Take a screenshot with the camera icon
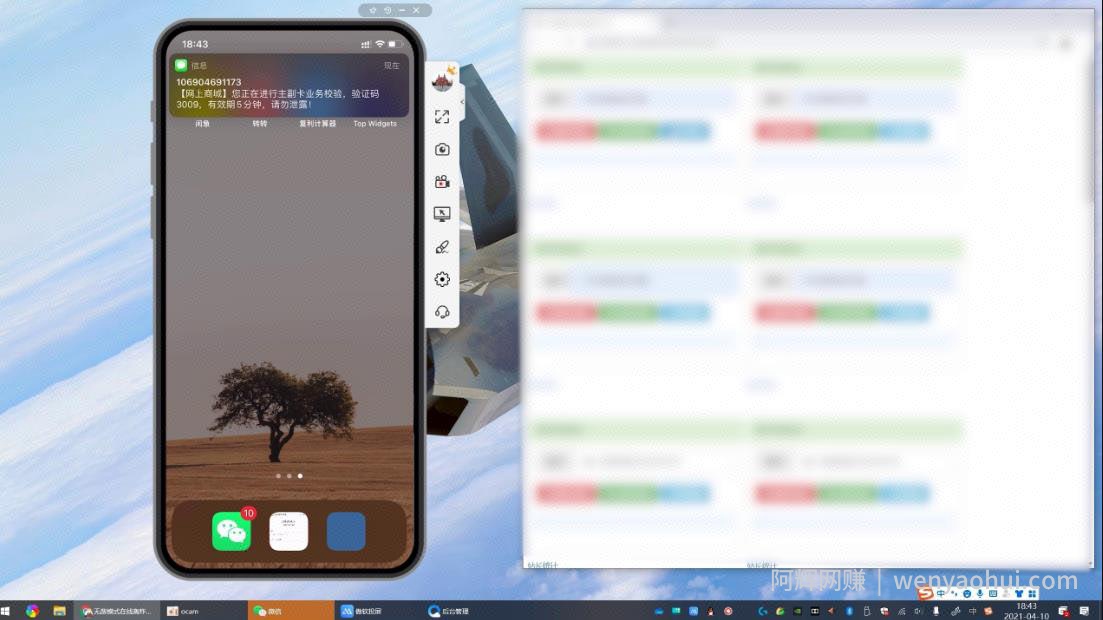1103x620 pixels. pos(442,149)
